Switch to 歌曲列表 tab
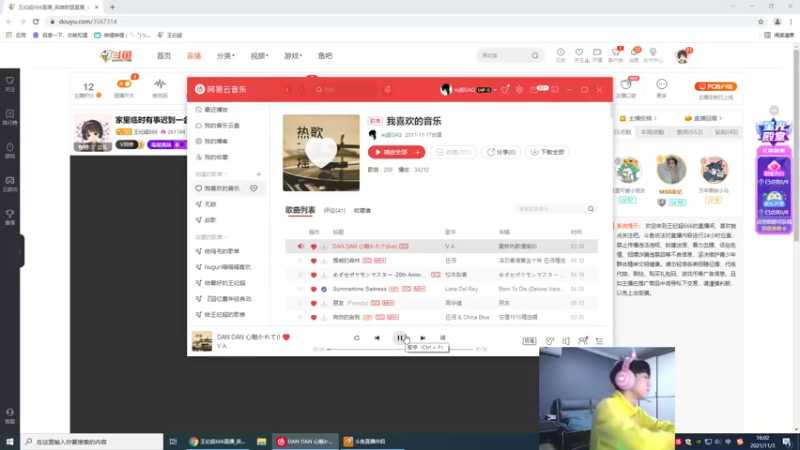 click(x=300, y=210)
